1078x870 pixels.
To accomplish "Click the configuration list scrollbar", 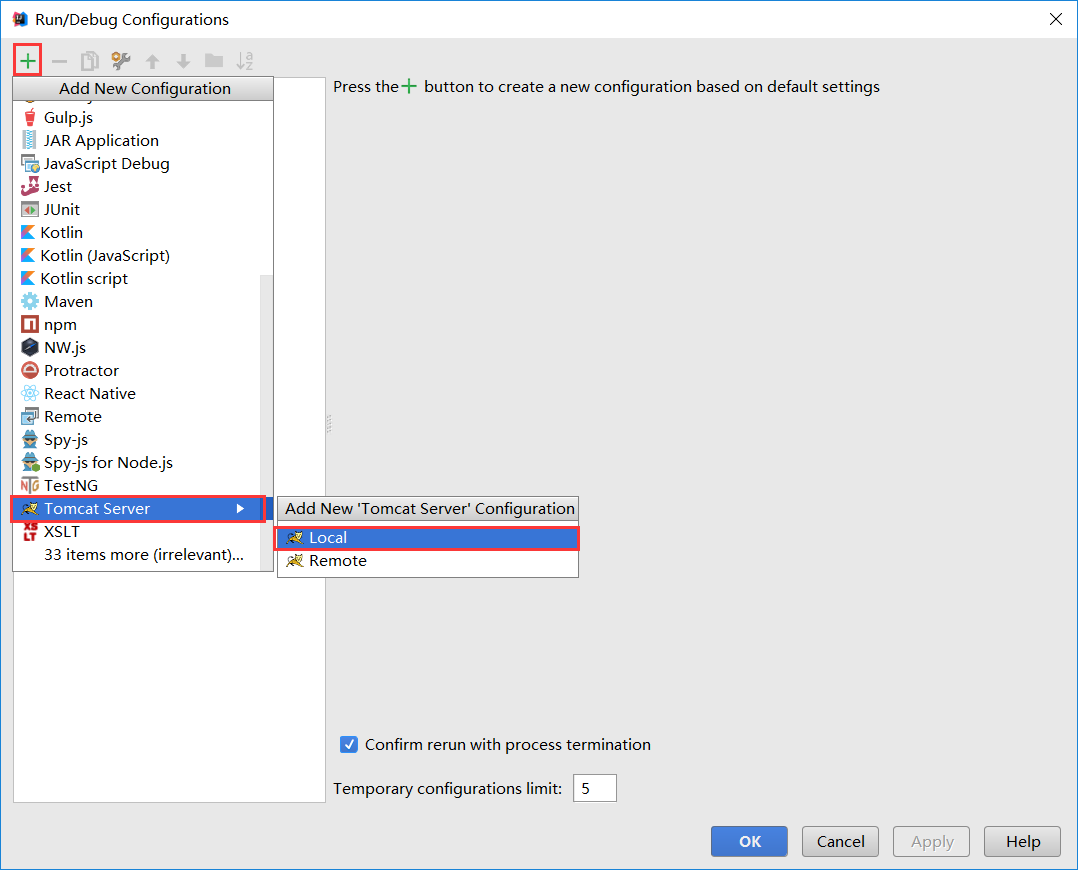I will pyautogui.click(x=267, y=421).
